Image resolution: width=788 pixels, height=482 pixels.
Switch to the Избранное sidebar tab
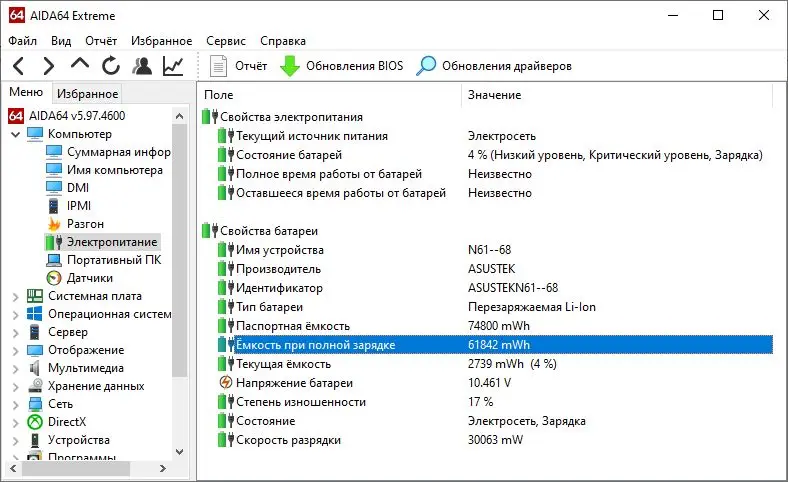87,93
